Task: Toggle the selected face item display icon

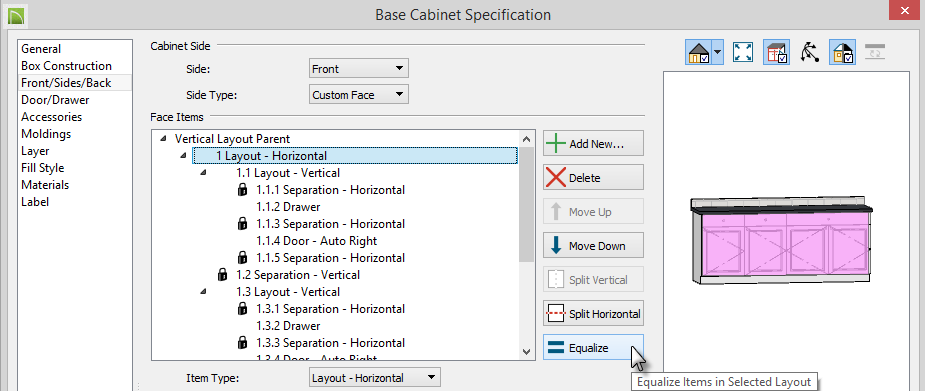Action: pos(776,52)
